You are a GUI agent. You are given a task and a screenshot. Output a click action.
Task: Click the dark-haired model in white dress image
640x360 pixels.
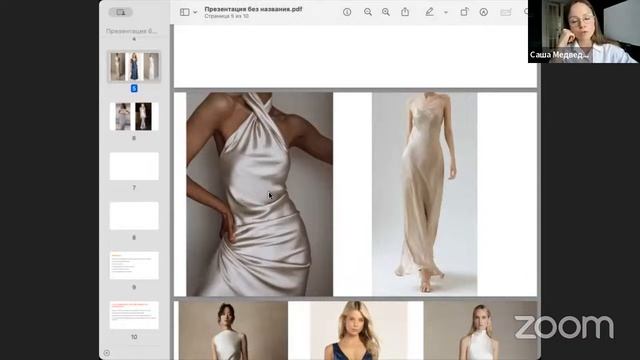(233, 331)
